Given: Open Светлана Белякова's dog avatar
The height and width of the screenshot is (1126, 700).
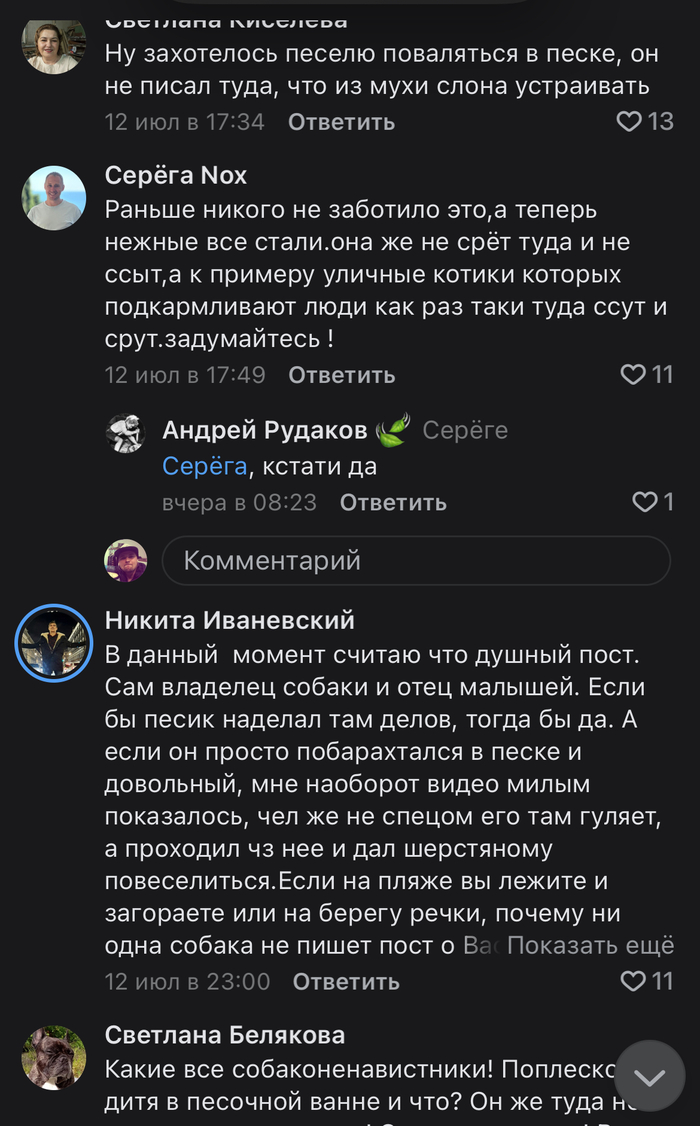Looking at the screenshot, I should click(x=54, y=1057).
